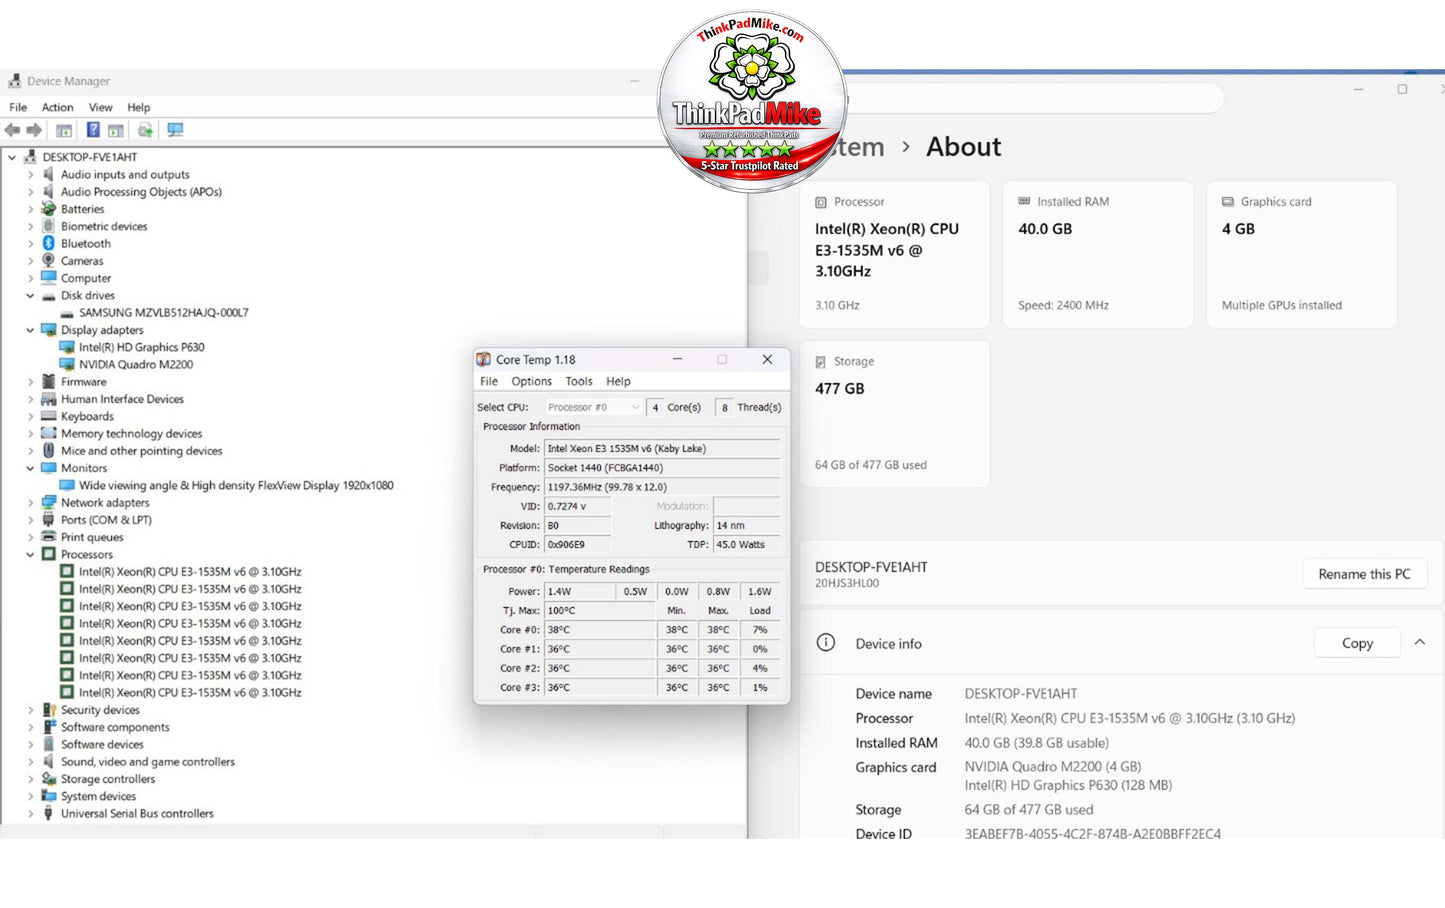The width and height of the screenshot is (1445, 908).
Task: Click the Frequency value 1197.36MHz field
Action: (662, 487)
